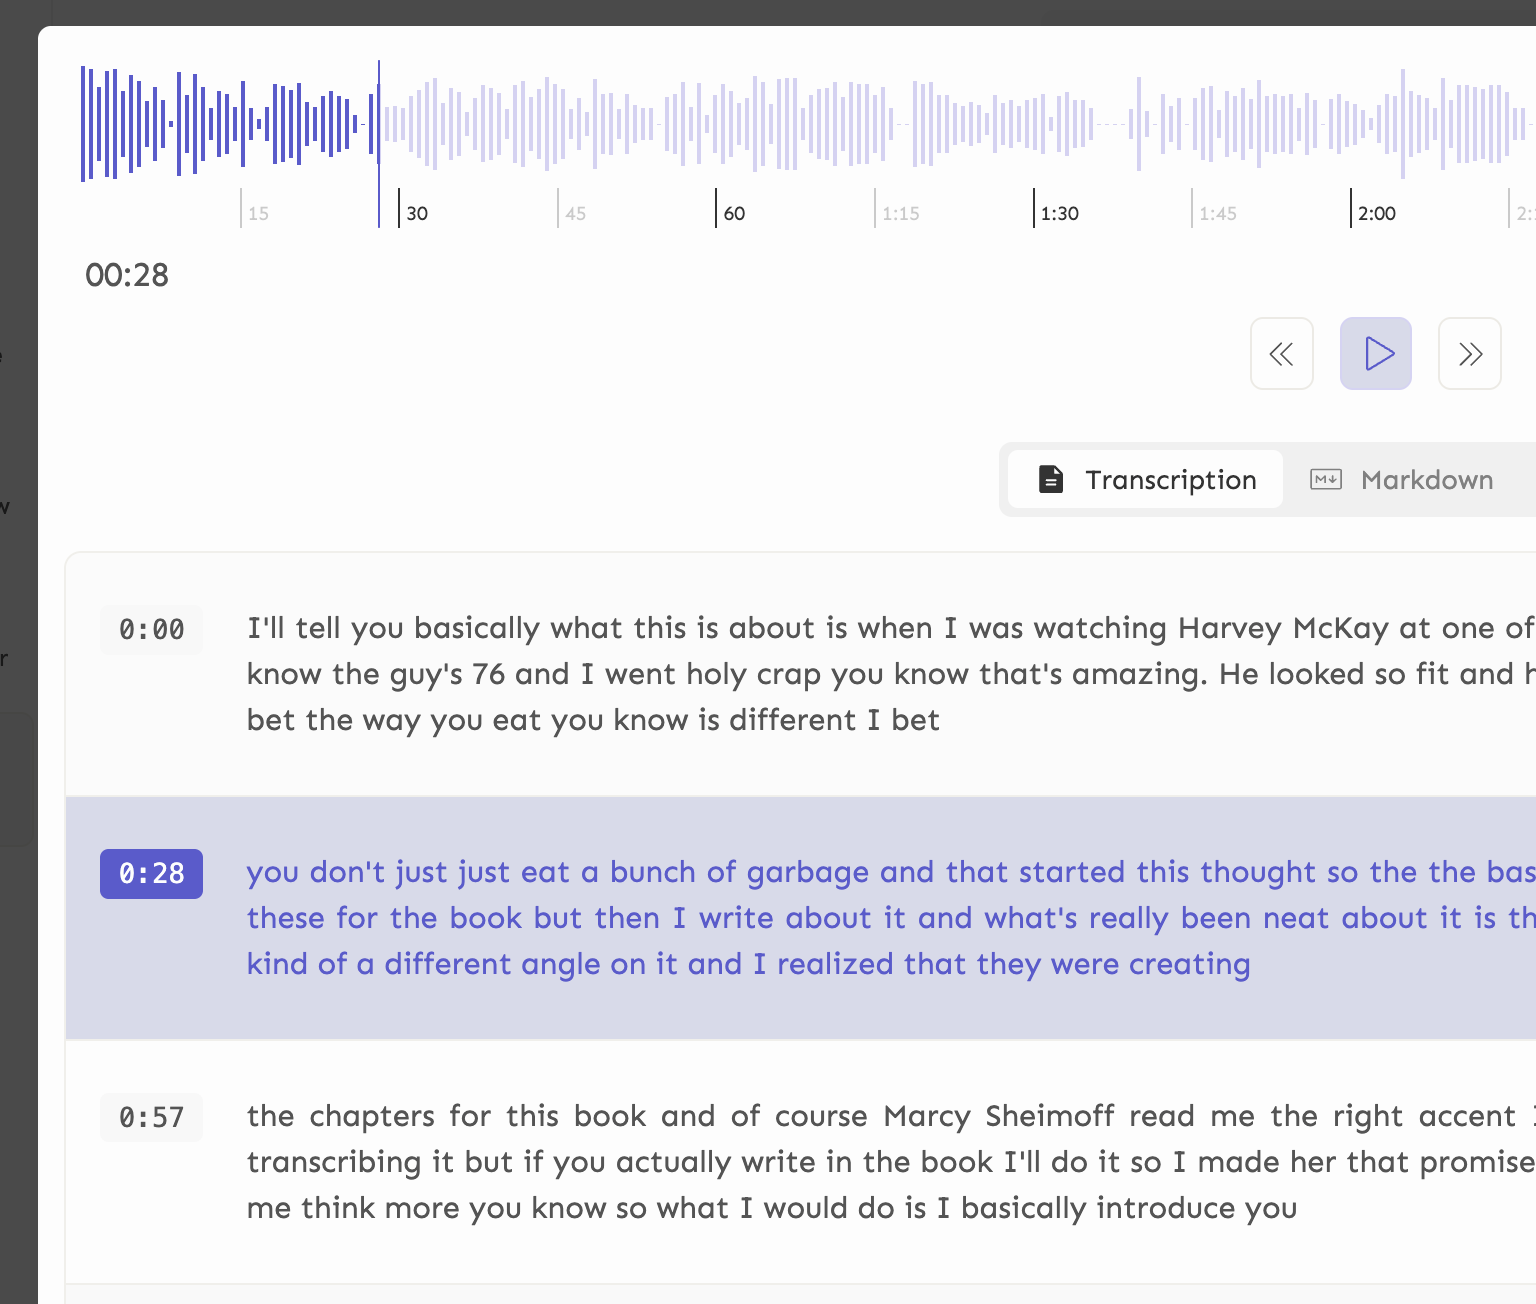This screenshot has height=1304, width=1536.
Task: Click the 15 second timeline tick
Action: [x=257, y=213]
